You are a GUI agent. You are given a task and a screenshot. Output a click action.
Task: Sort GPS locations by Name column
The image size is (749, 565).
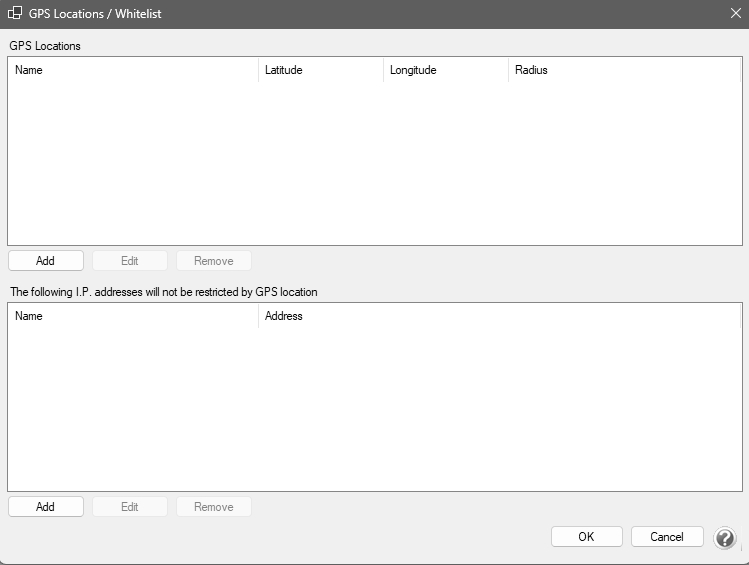(132, 70)
